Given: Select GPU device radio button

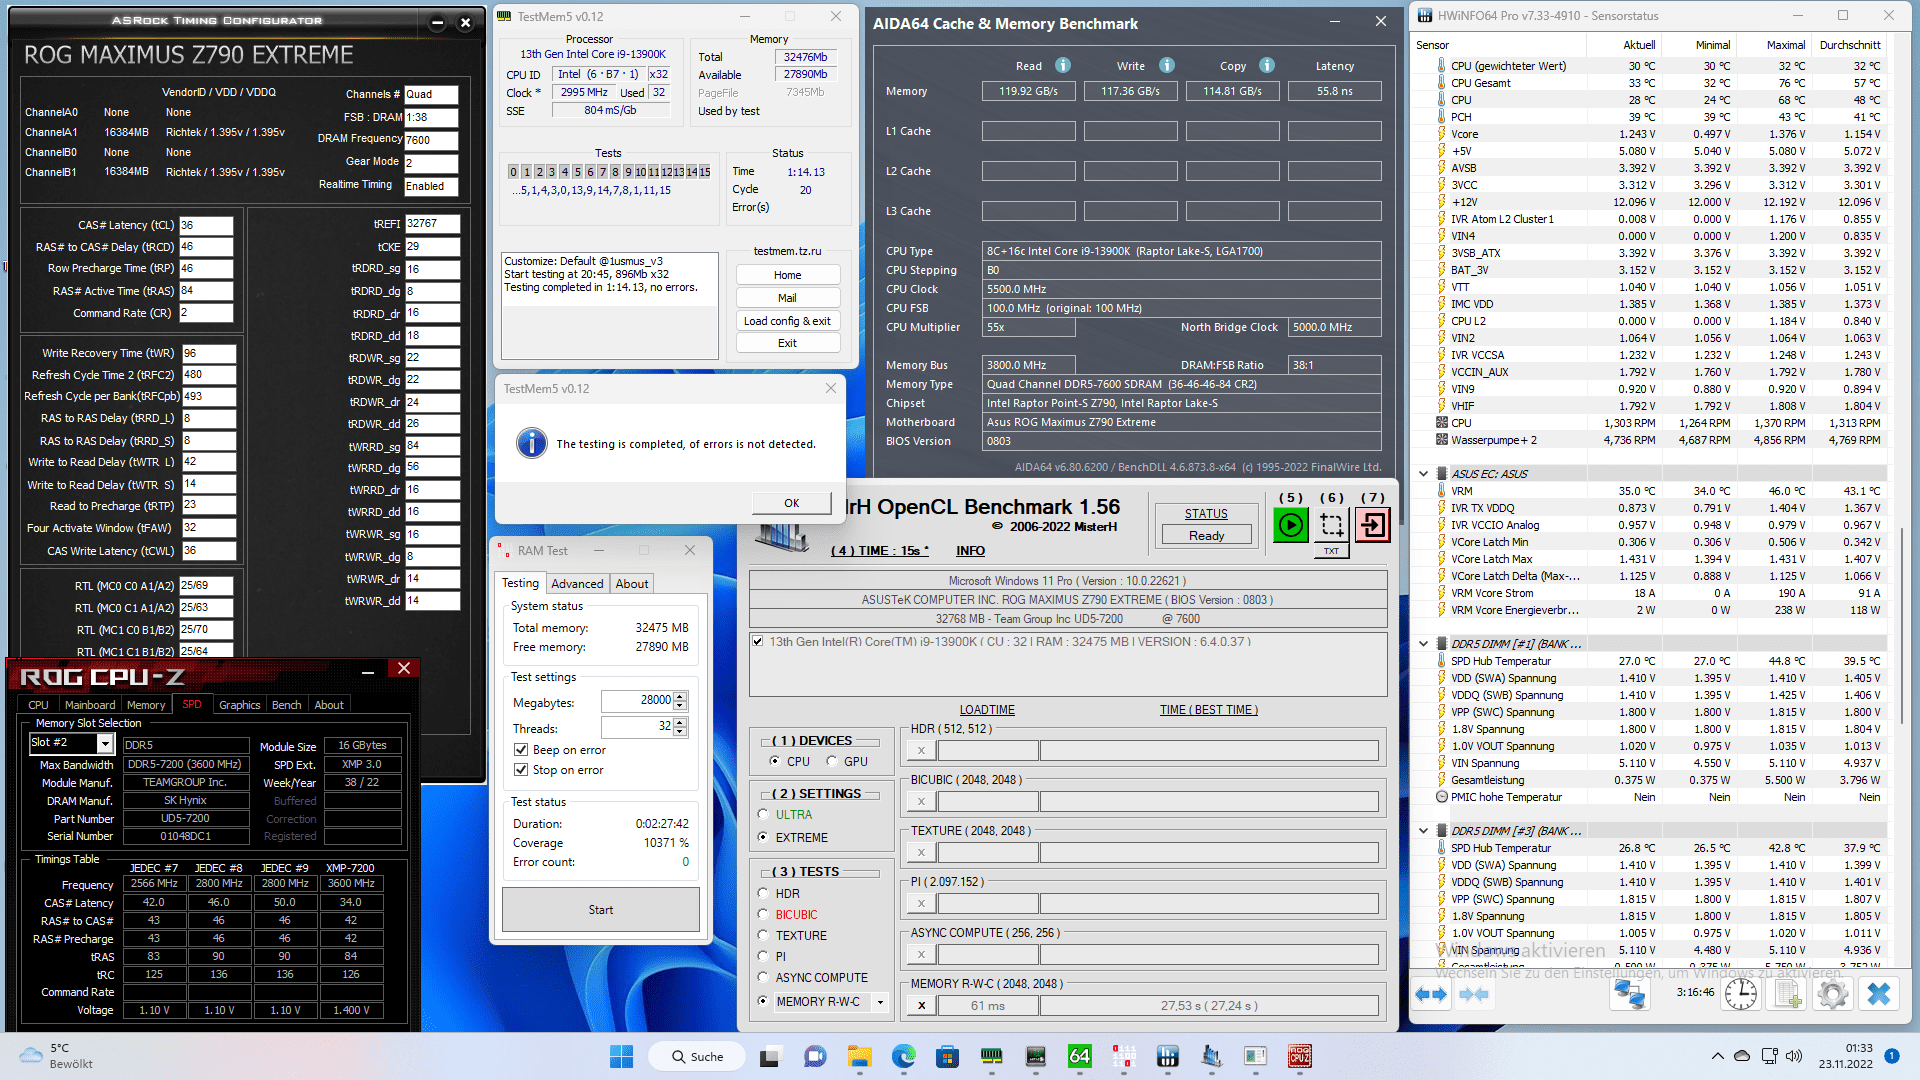Looking at the screenshot, I should [831, 761].
